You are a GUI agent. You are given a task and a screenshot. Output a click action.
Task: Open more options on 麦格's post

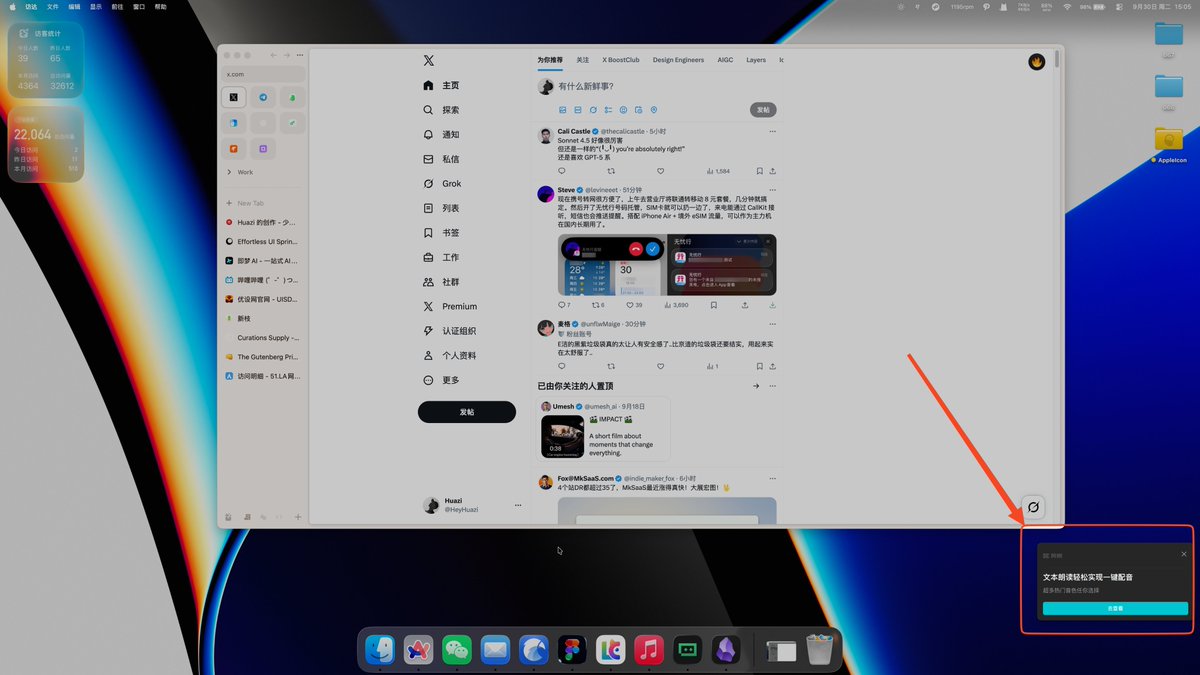tap(772, 324)
